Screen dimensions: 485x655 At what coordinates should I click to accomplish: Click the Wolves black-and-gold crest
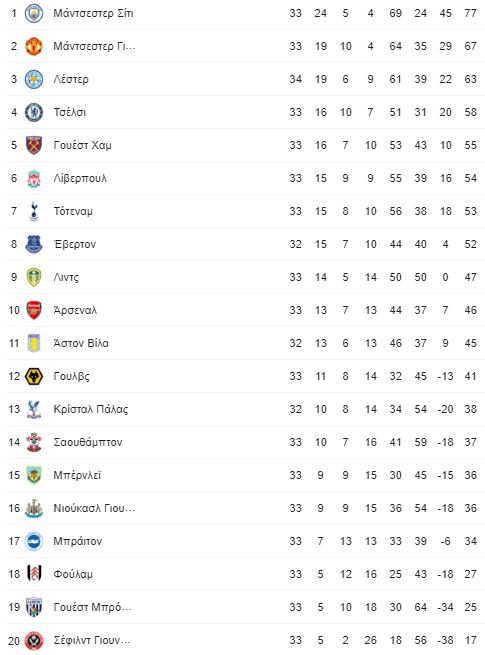click(34, 376)
